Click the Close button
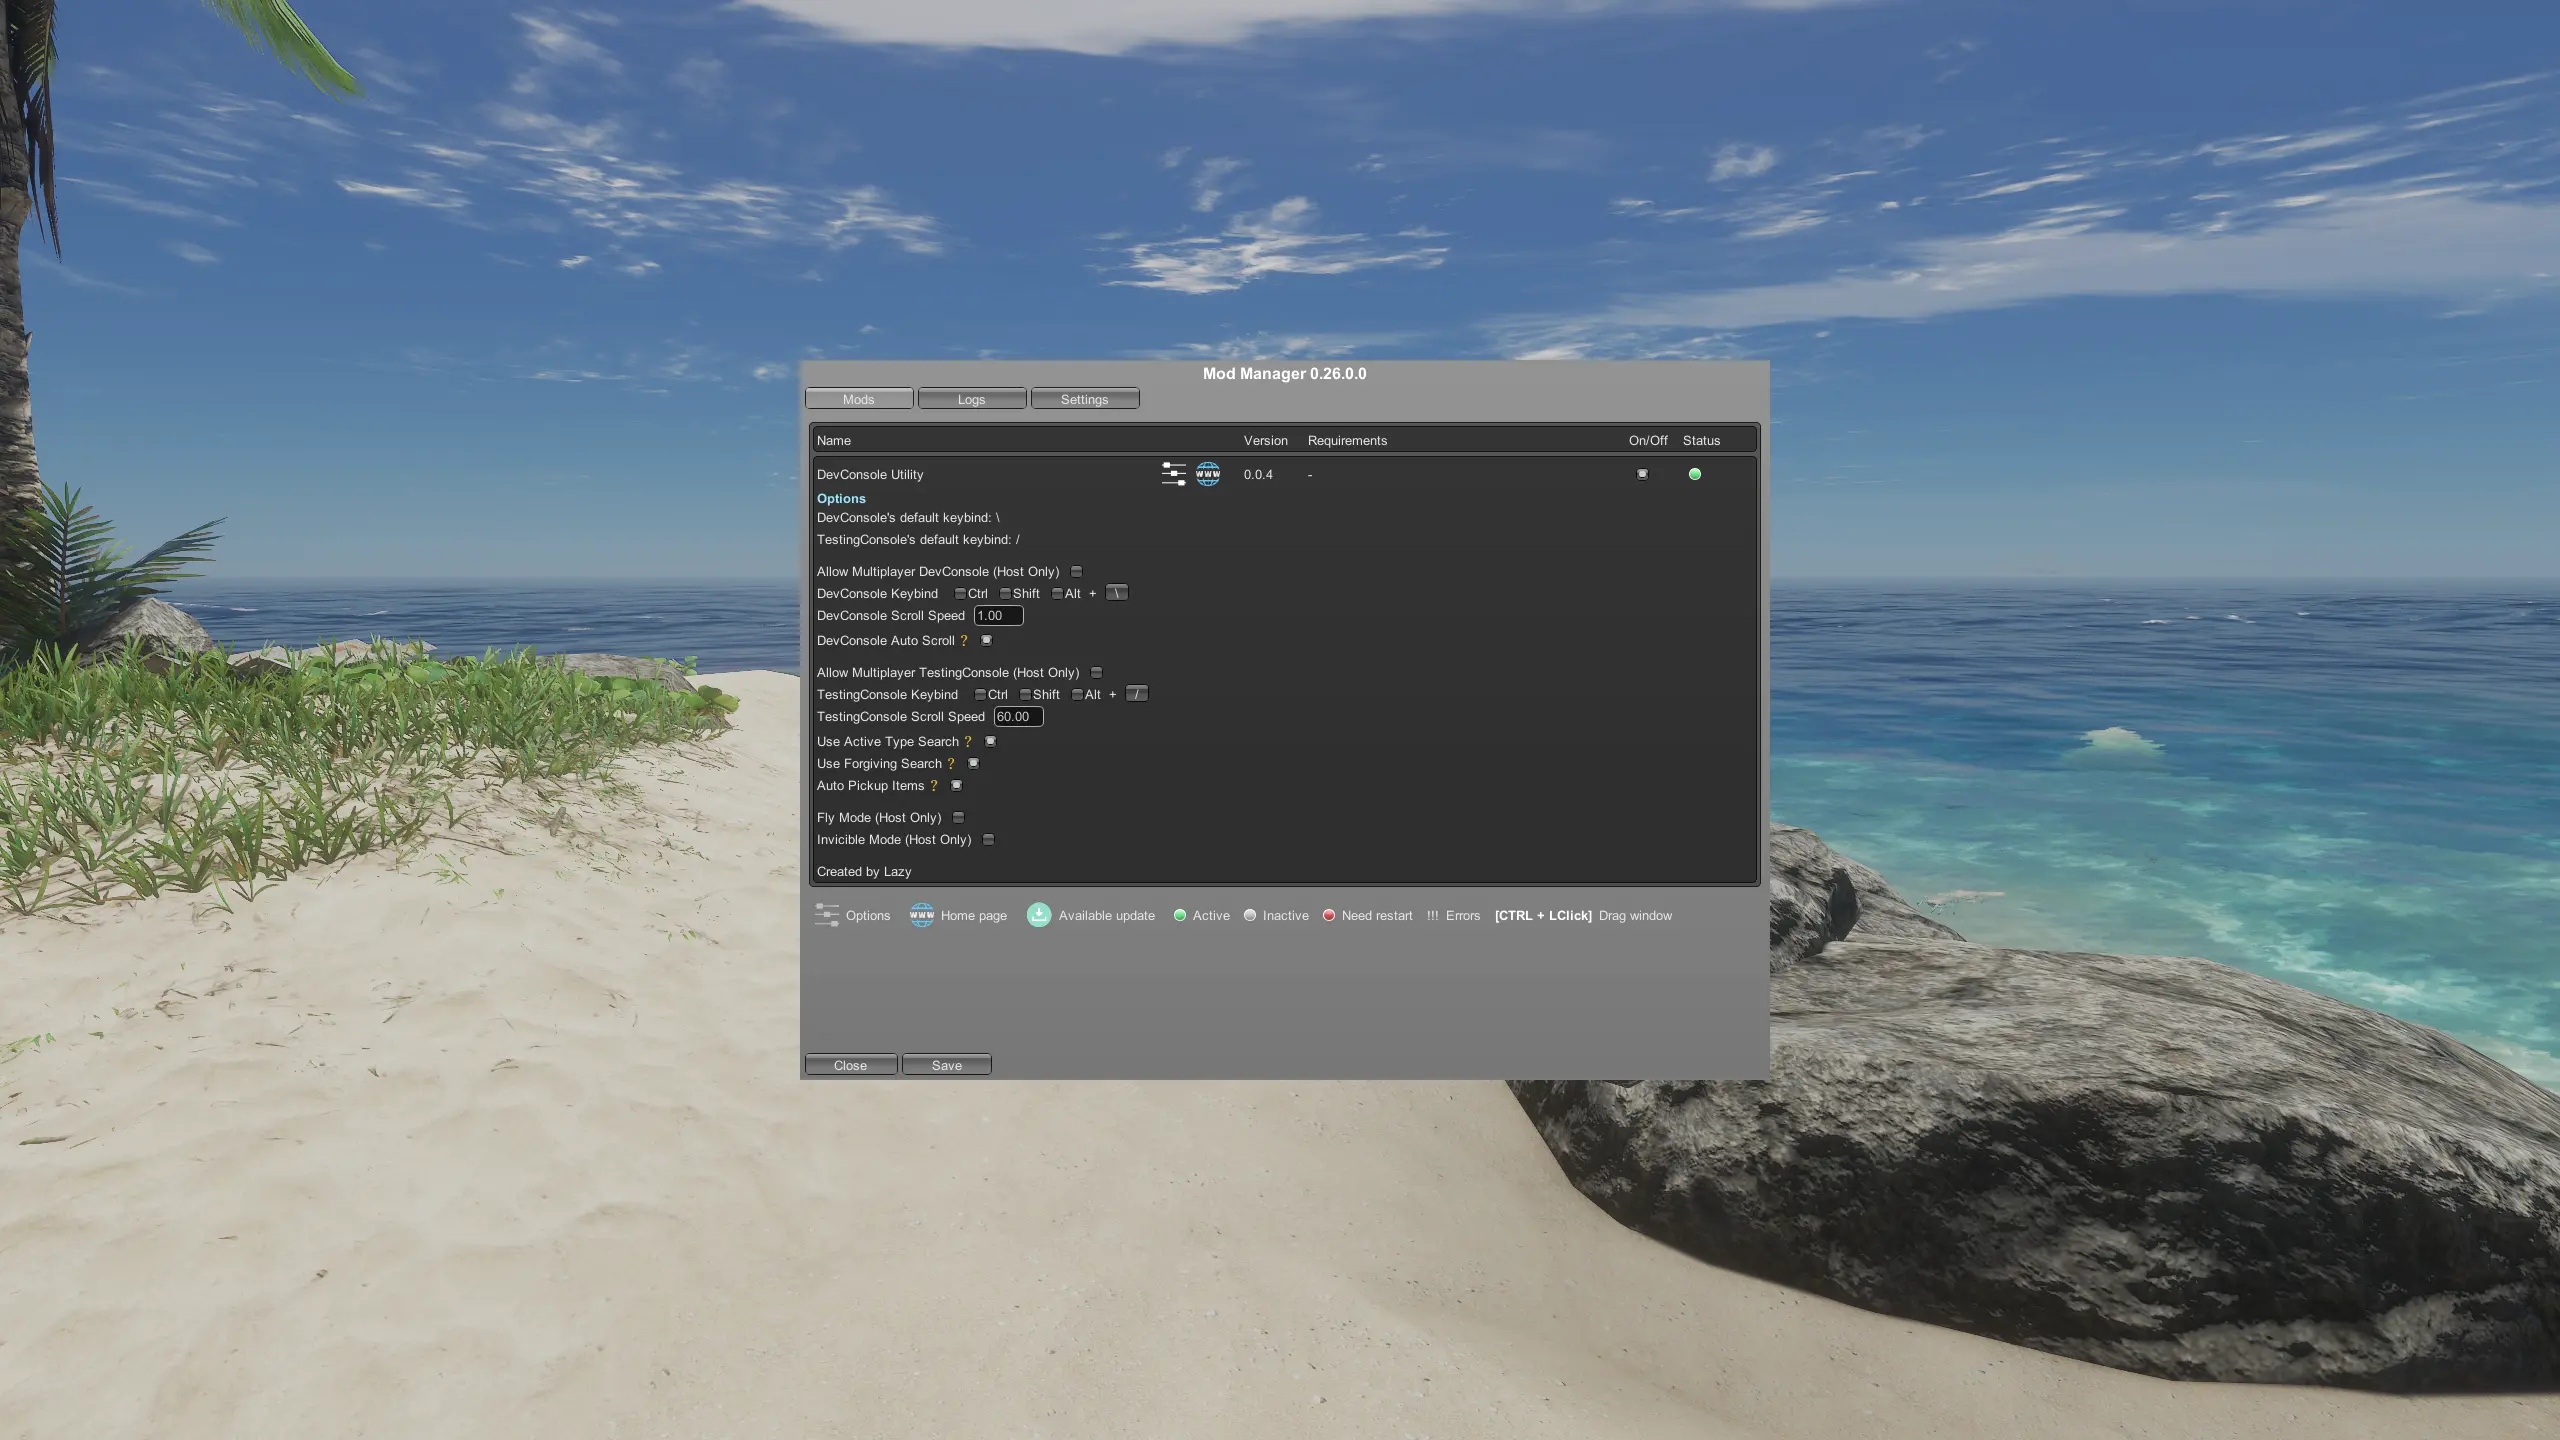Image resolution: width=2560 pixels, height=1440 pixels. pos(851,1065)
